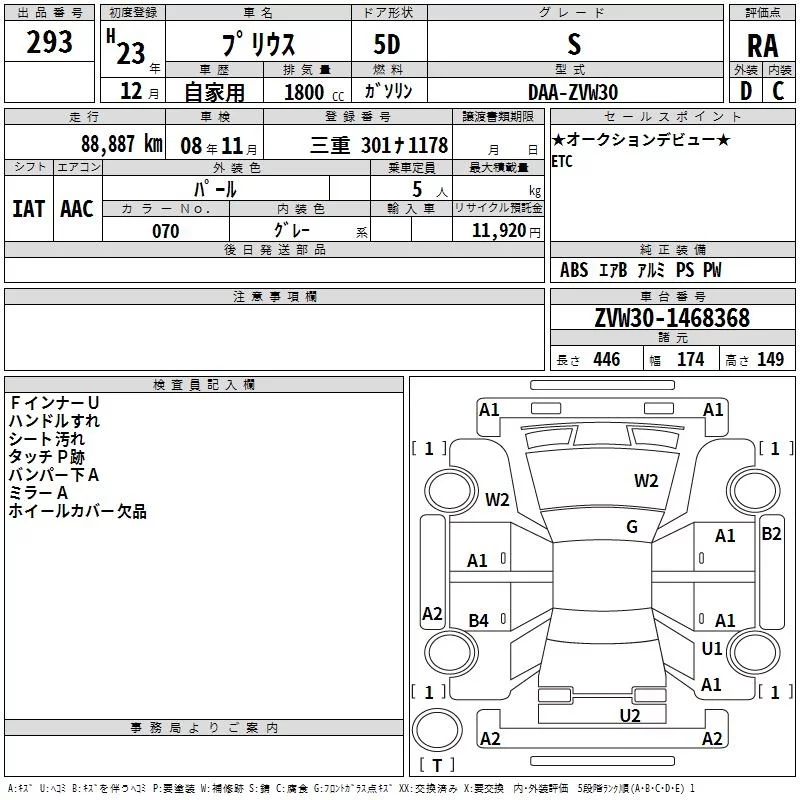Screen dimensions: 800x800
Task: Click the width value 174
Action: coord(690,359)
